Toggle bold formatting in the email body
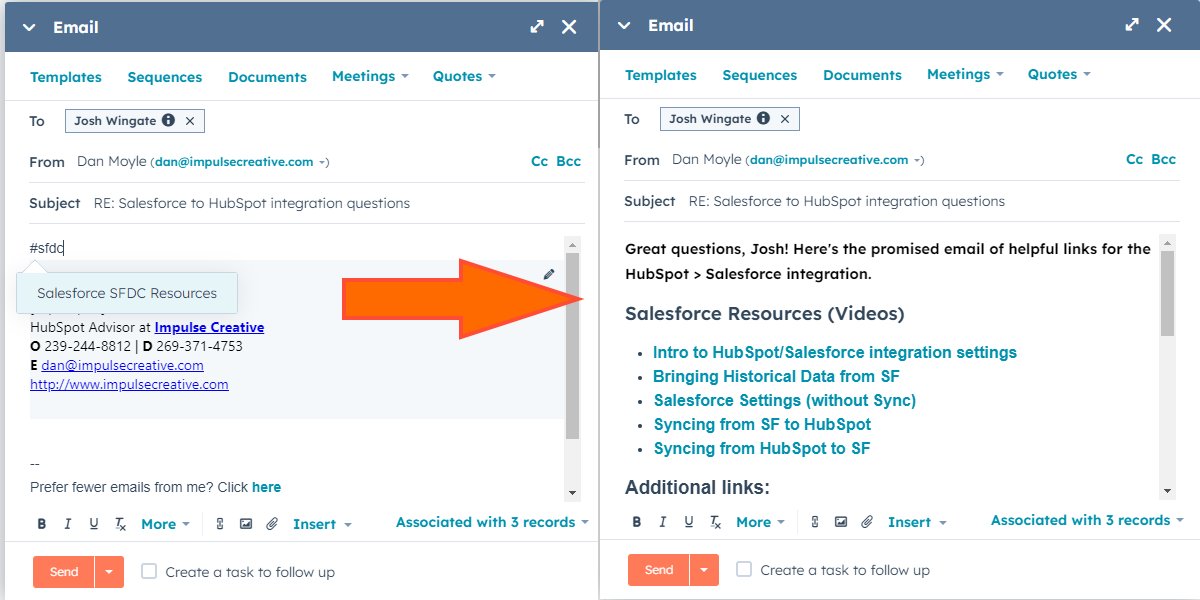The height and width of the screenshot is (600, 1200). tap(41, 523)
